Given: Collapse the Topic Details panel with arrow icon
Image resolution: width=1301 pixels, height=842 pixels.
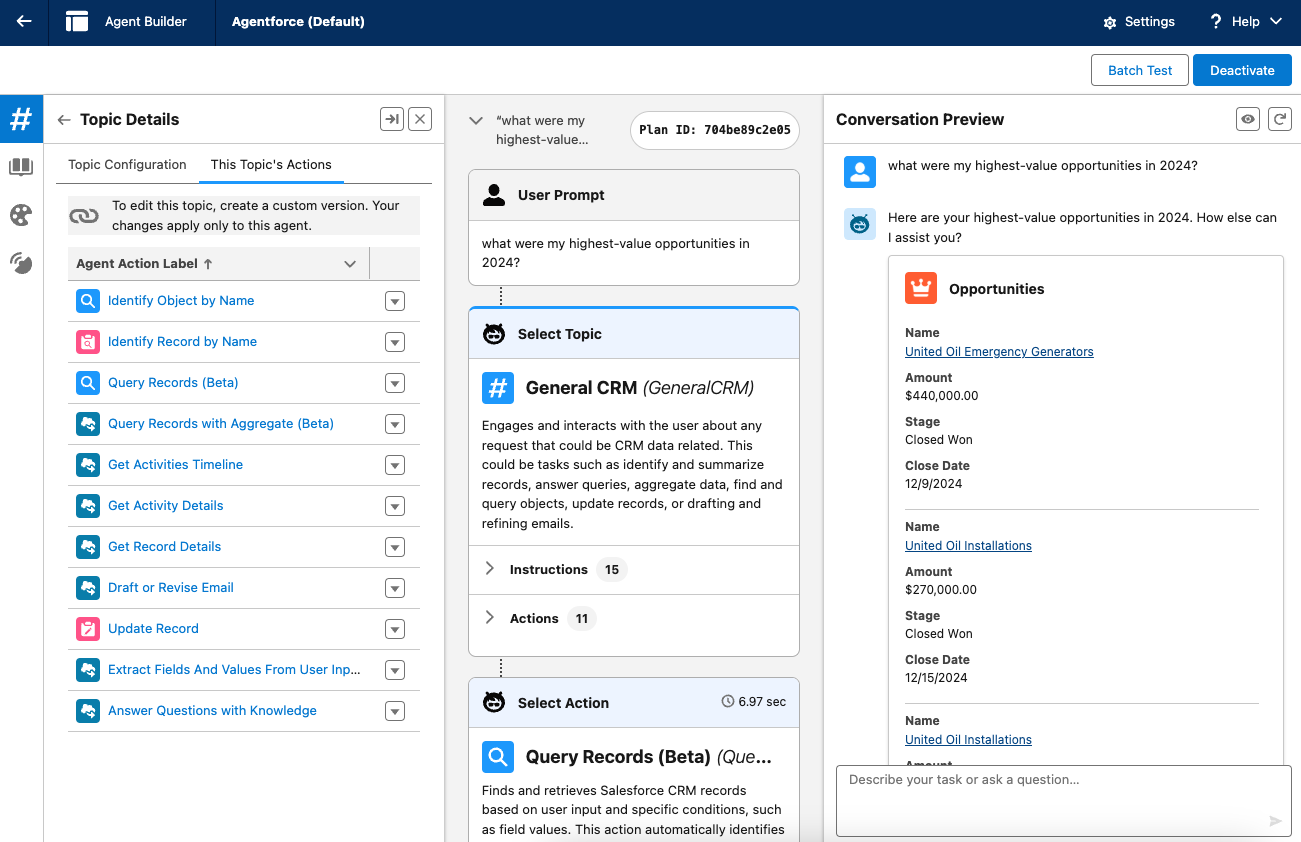Looking at the screenshot, I should coord(391,119).
